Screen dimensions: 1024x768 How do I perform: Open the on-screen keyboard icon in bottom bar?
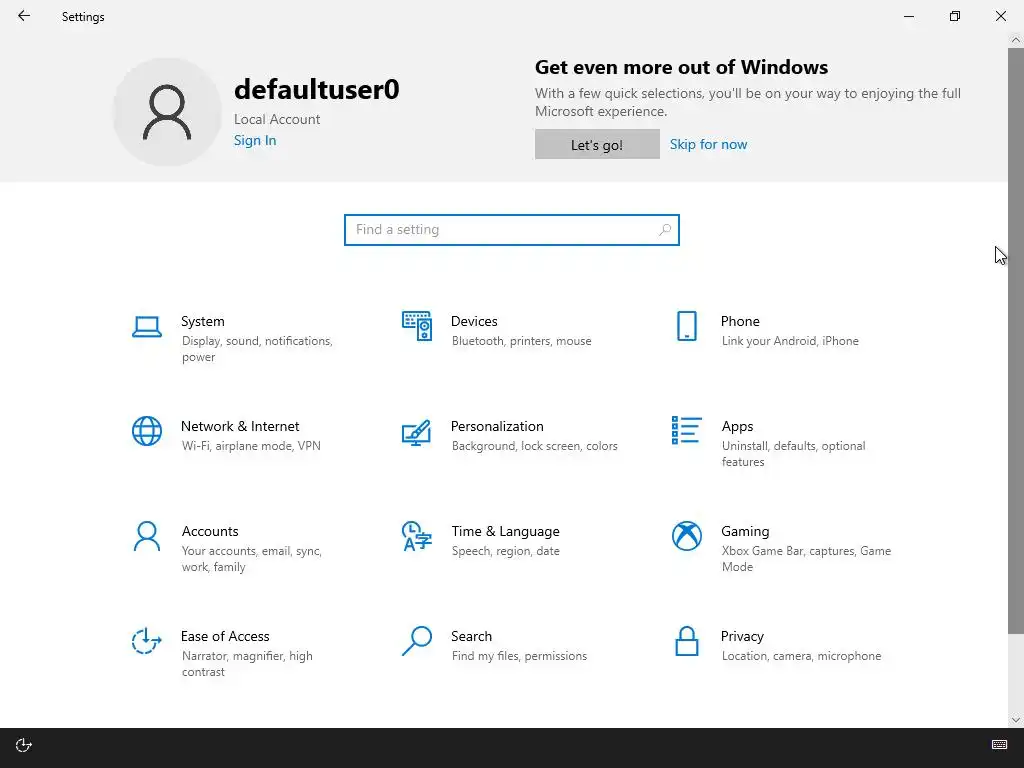pyautogui.click(x=999, y=745)
